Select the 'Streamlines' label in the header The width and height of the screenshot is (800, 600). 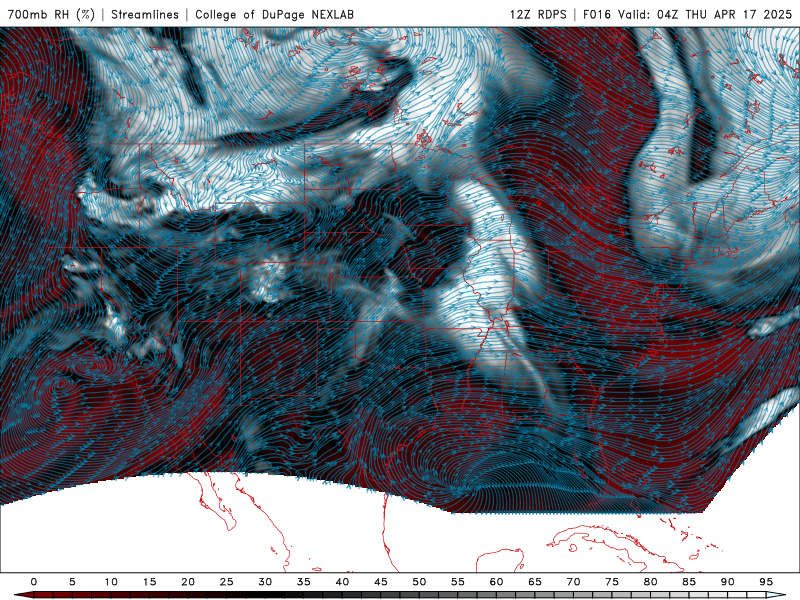tap(145, 14)
